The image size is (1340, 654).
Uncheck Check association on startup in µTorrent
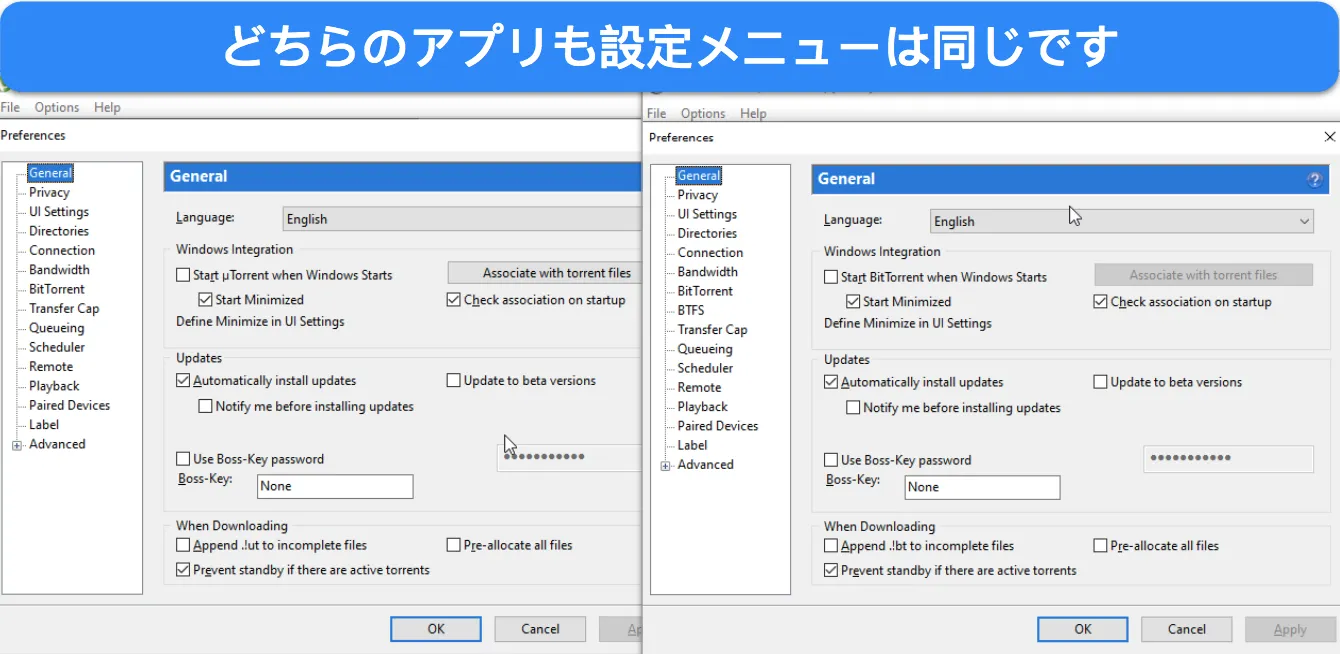click(x=454, y=299)
